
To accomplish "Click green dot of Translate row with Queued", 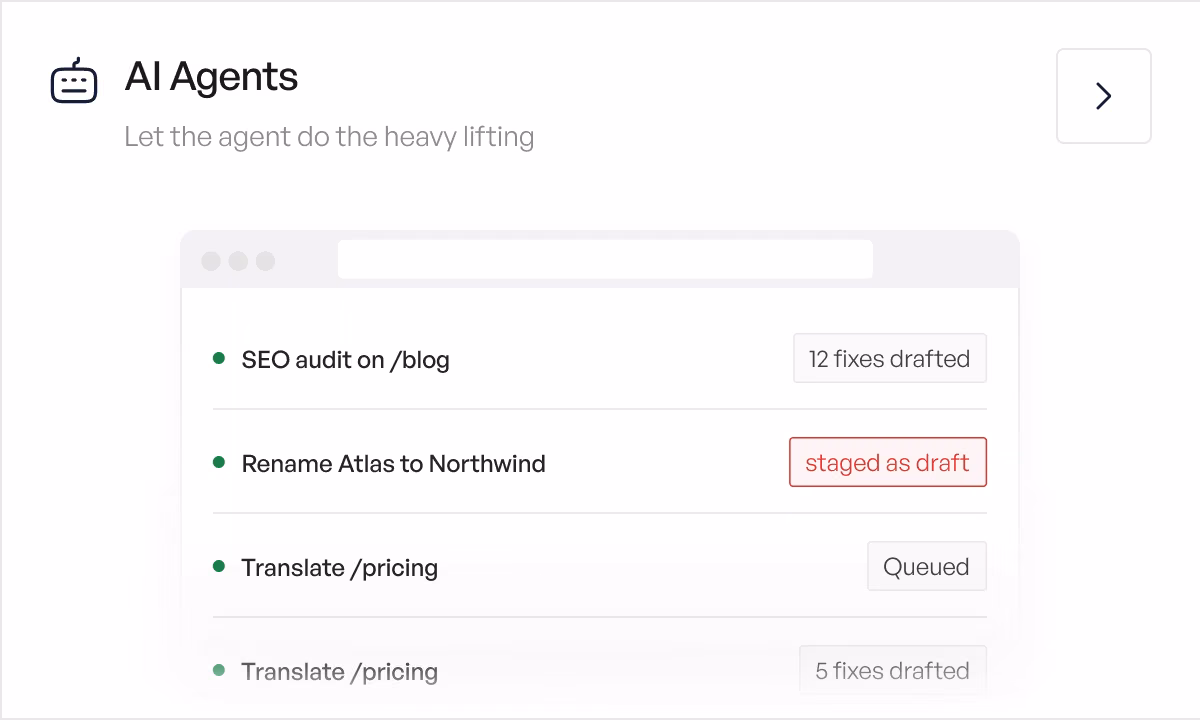I will point(219,566).
